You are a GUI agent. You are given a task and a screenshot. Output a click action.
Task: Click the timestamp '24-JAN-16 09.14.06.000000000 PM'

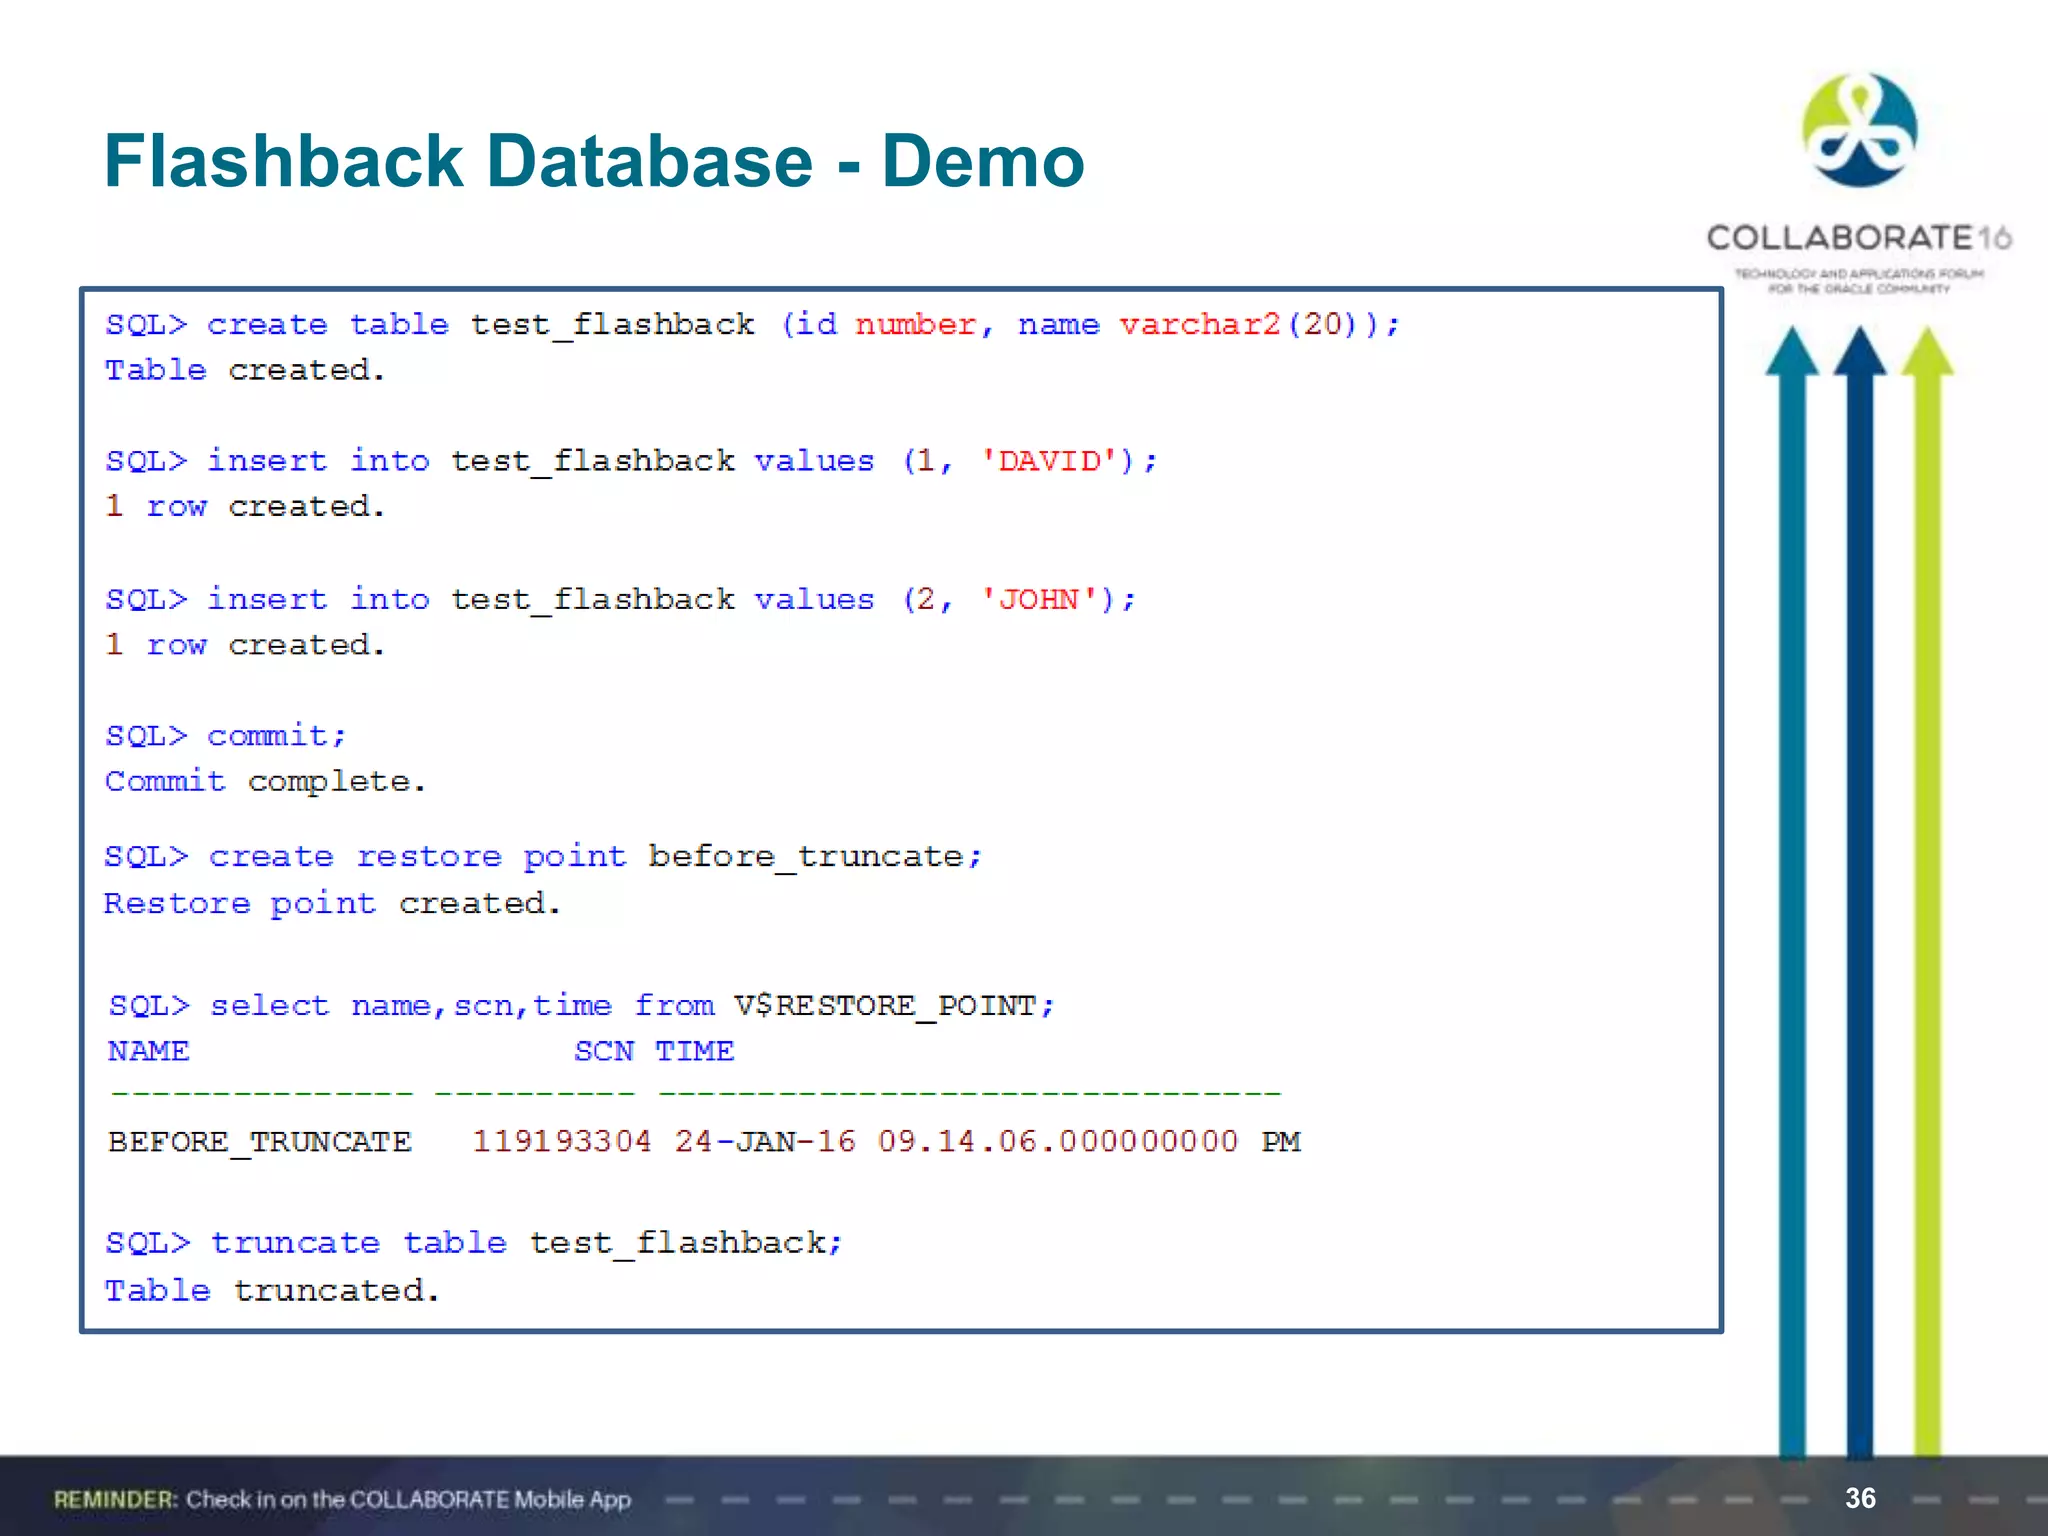(988, 1141)
